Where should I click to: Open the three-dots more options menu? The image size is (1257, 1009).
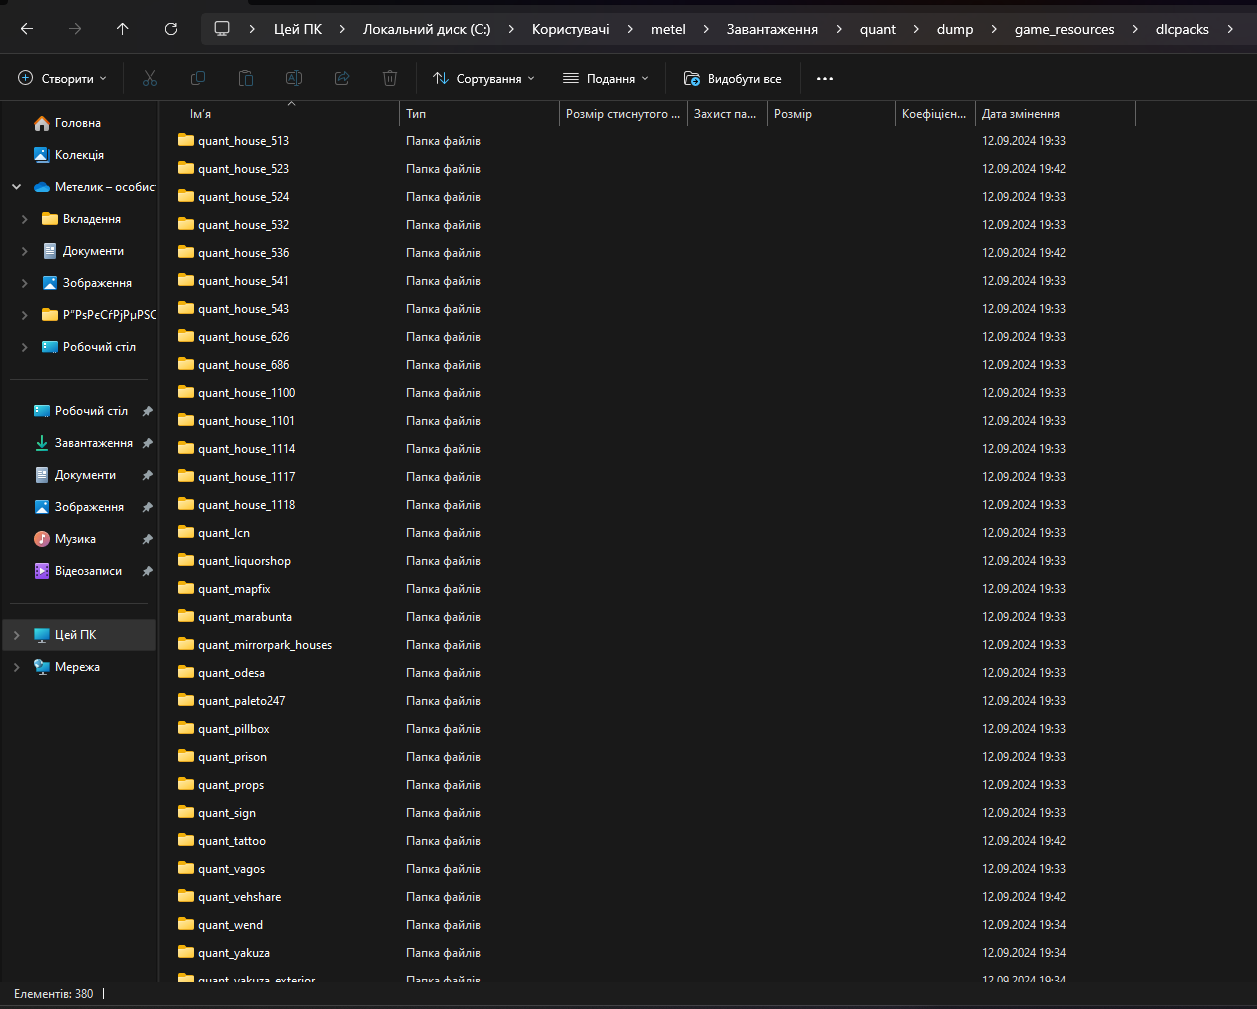tap(825, 78)
